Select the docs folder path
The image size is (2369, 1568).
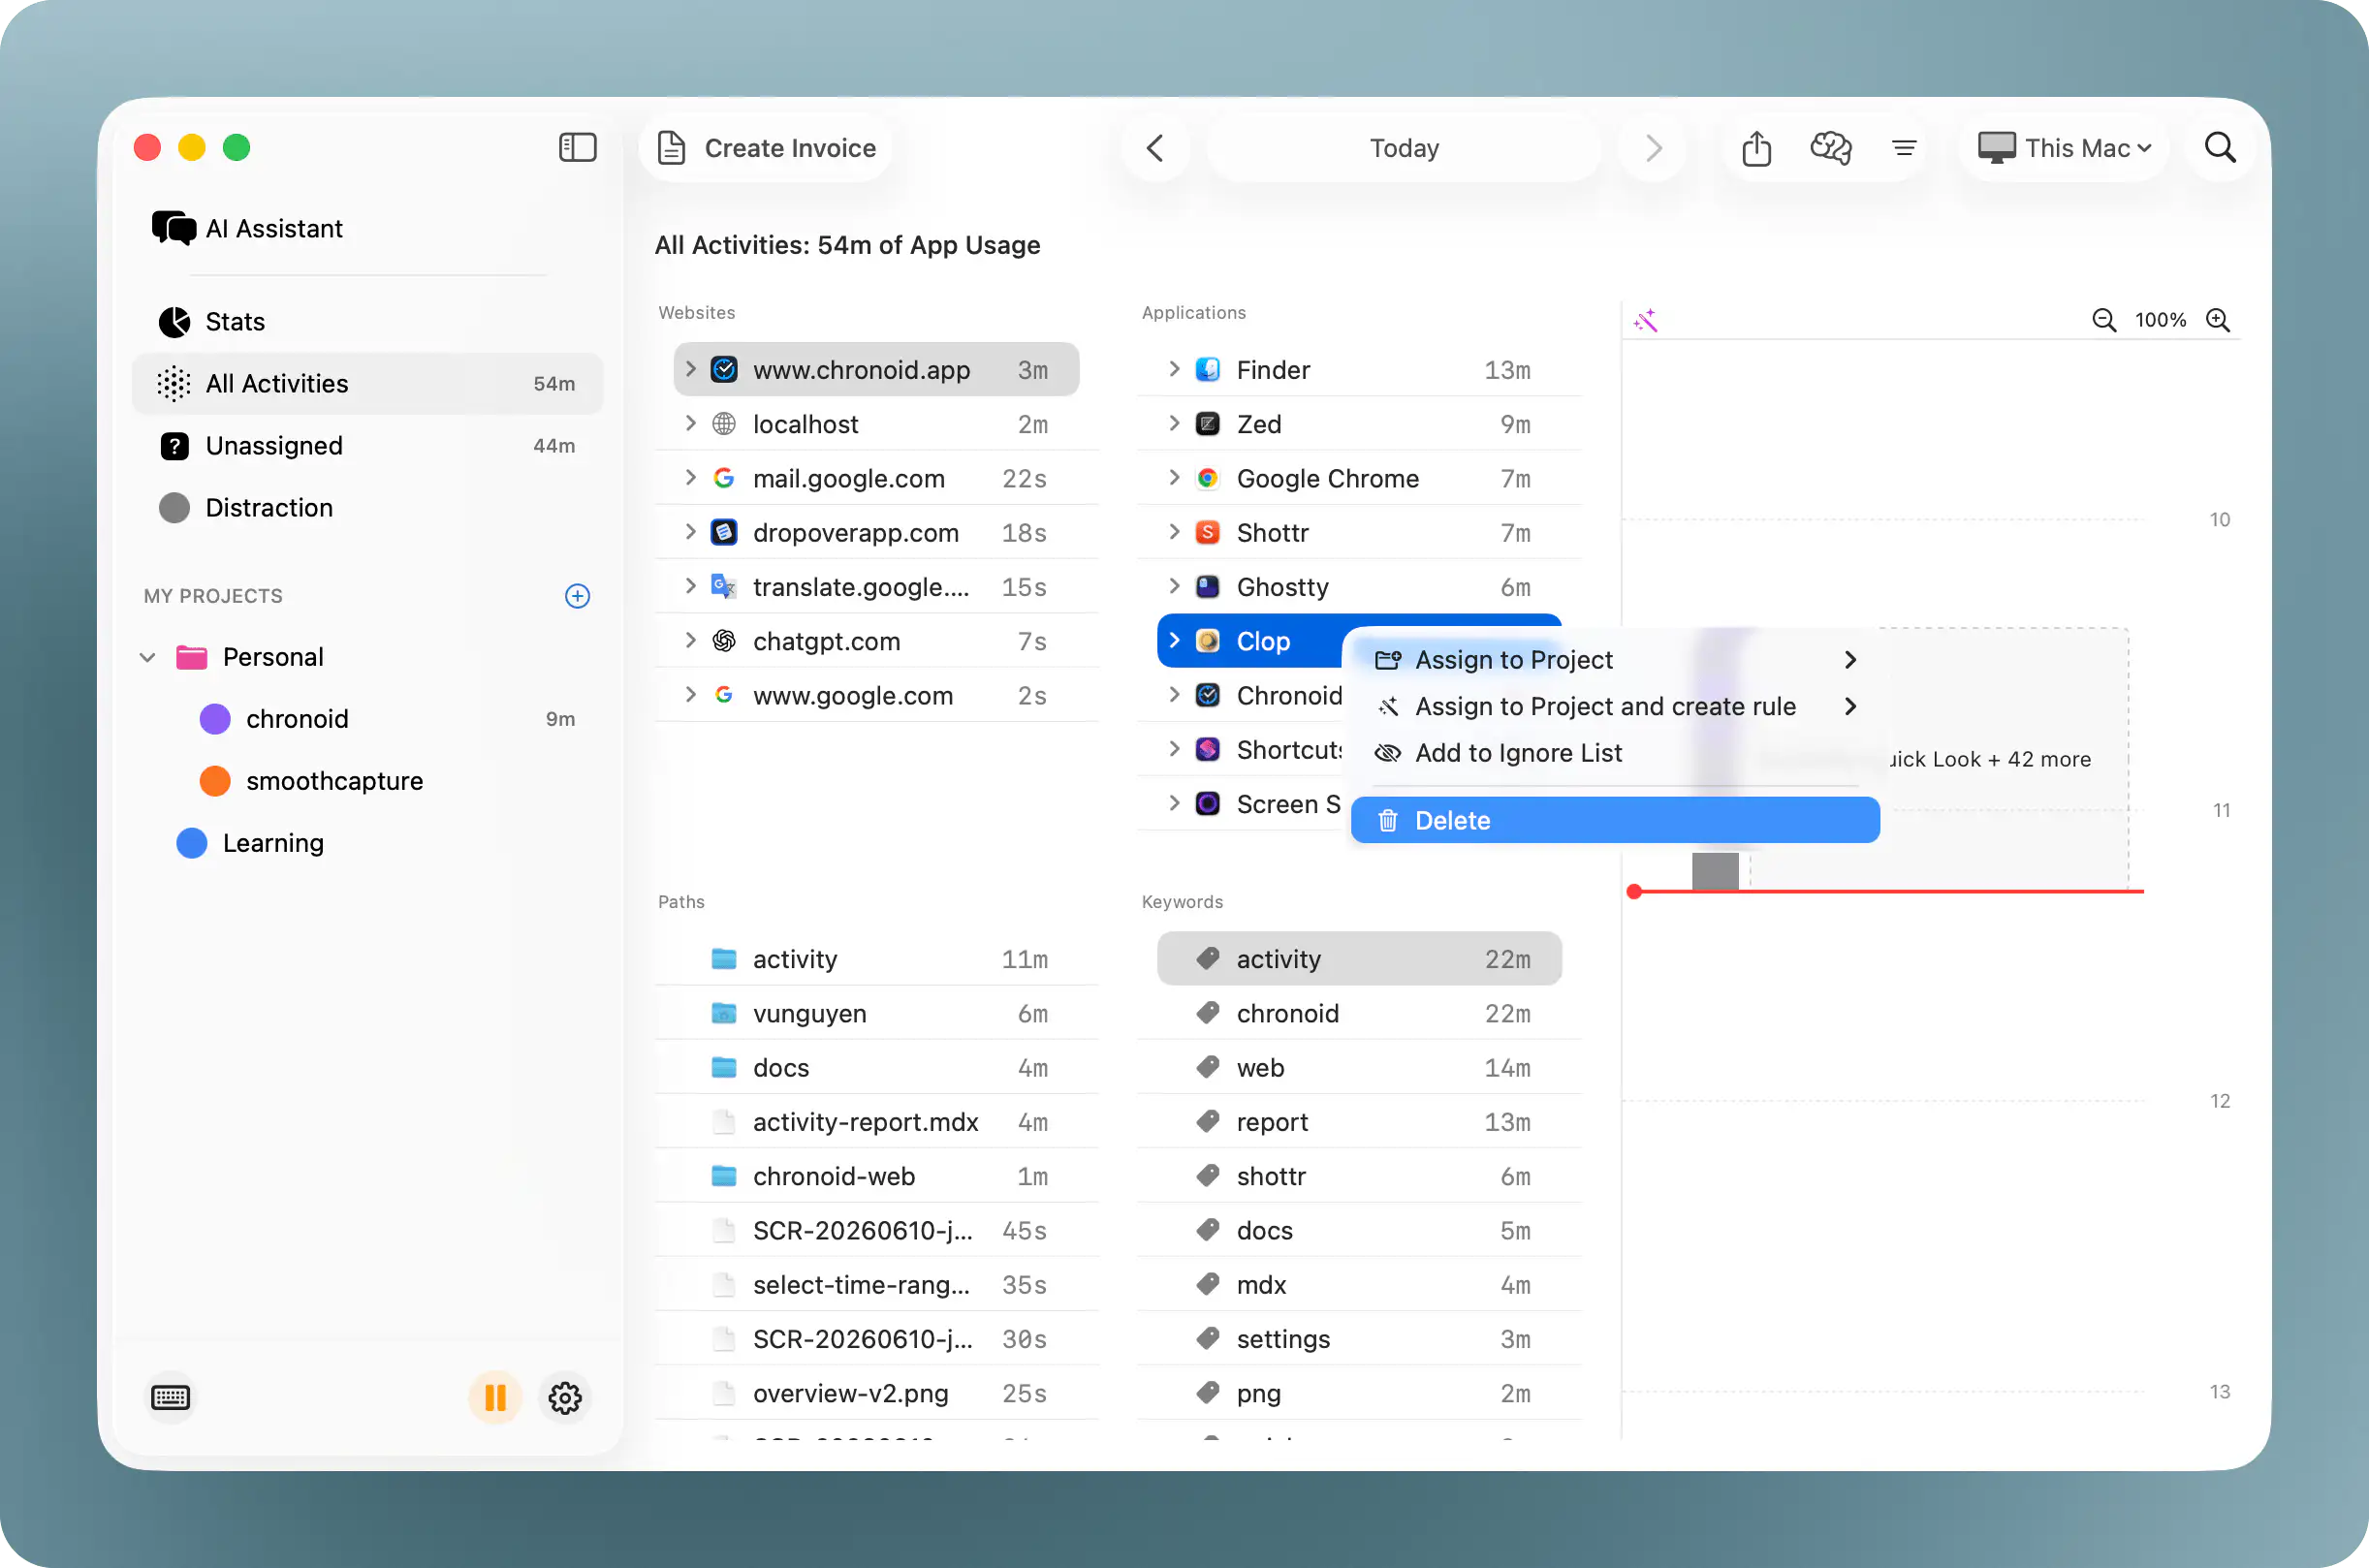(x=876, y=1068)
